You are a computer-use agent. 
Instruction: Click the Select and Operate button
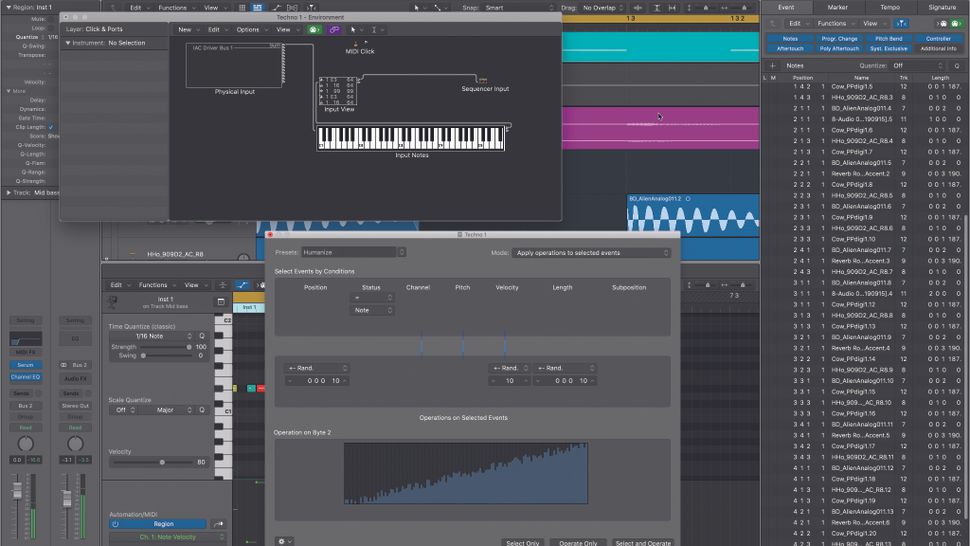pos(643,542)
